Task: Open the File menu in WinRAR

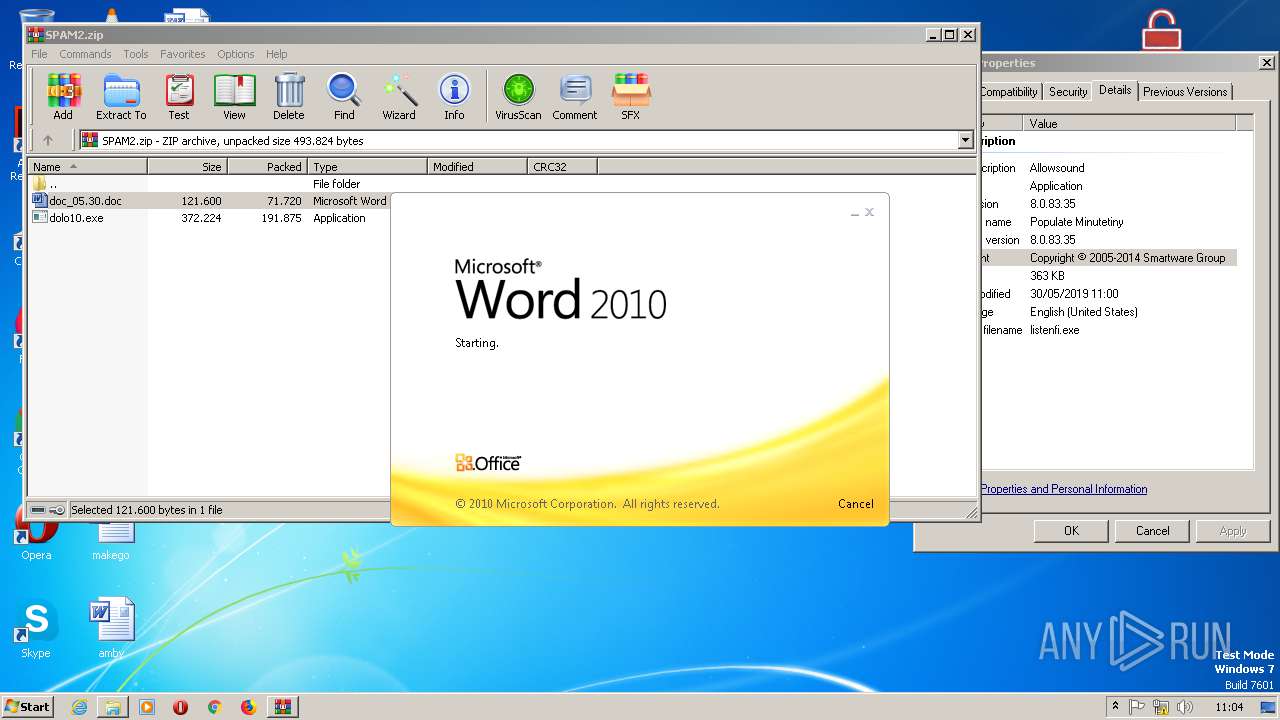Action: [39, 54]
